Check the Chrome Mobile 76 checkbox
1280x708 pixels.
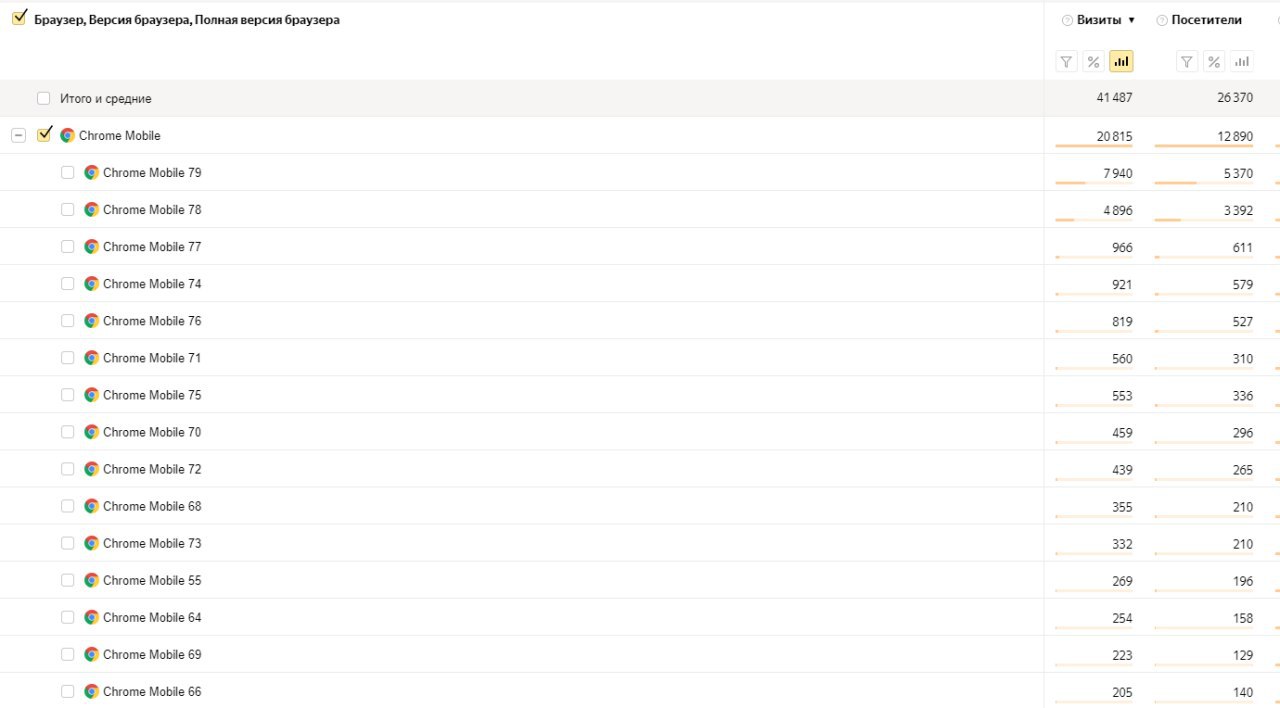tap(67, 320)
